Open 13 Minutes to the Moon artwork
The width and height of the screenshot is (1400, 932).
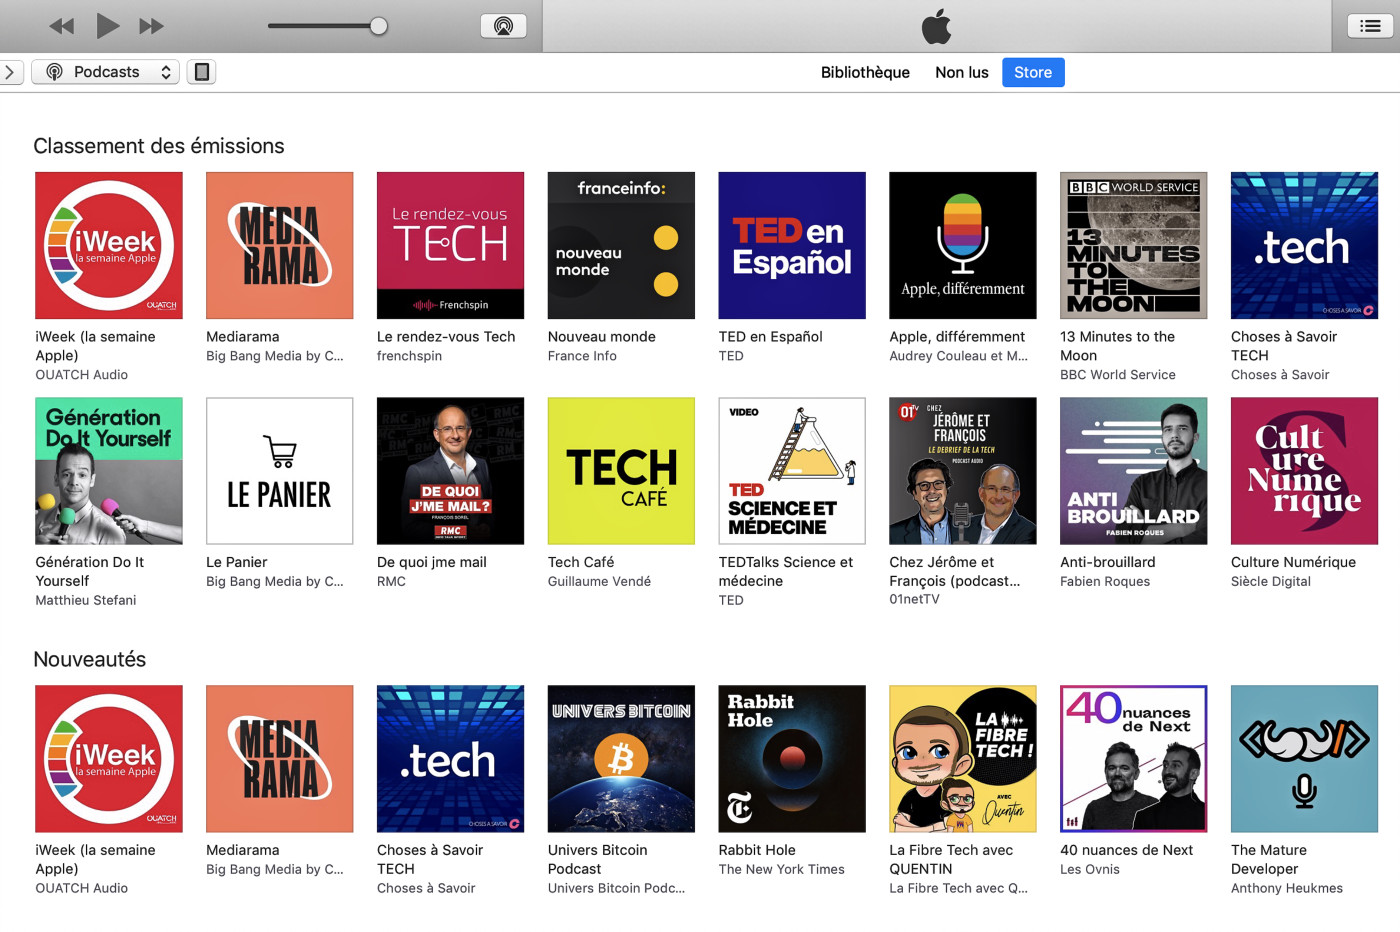coord(1134,245)
